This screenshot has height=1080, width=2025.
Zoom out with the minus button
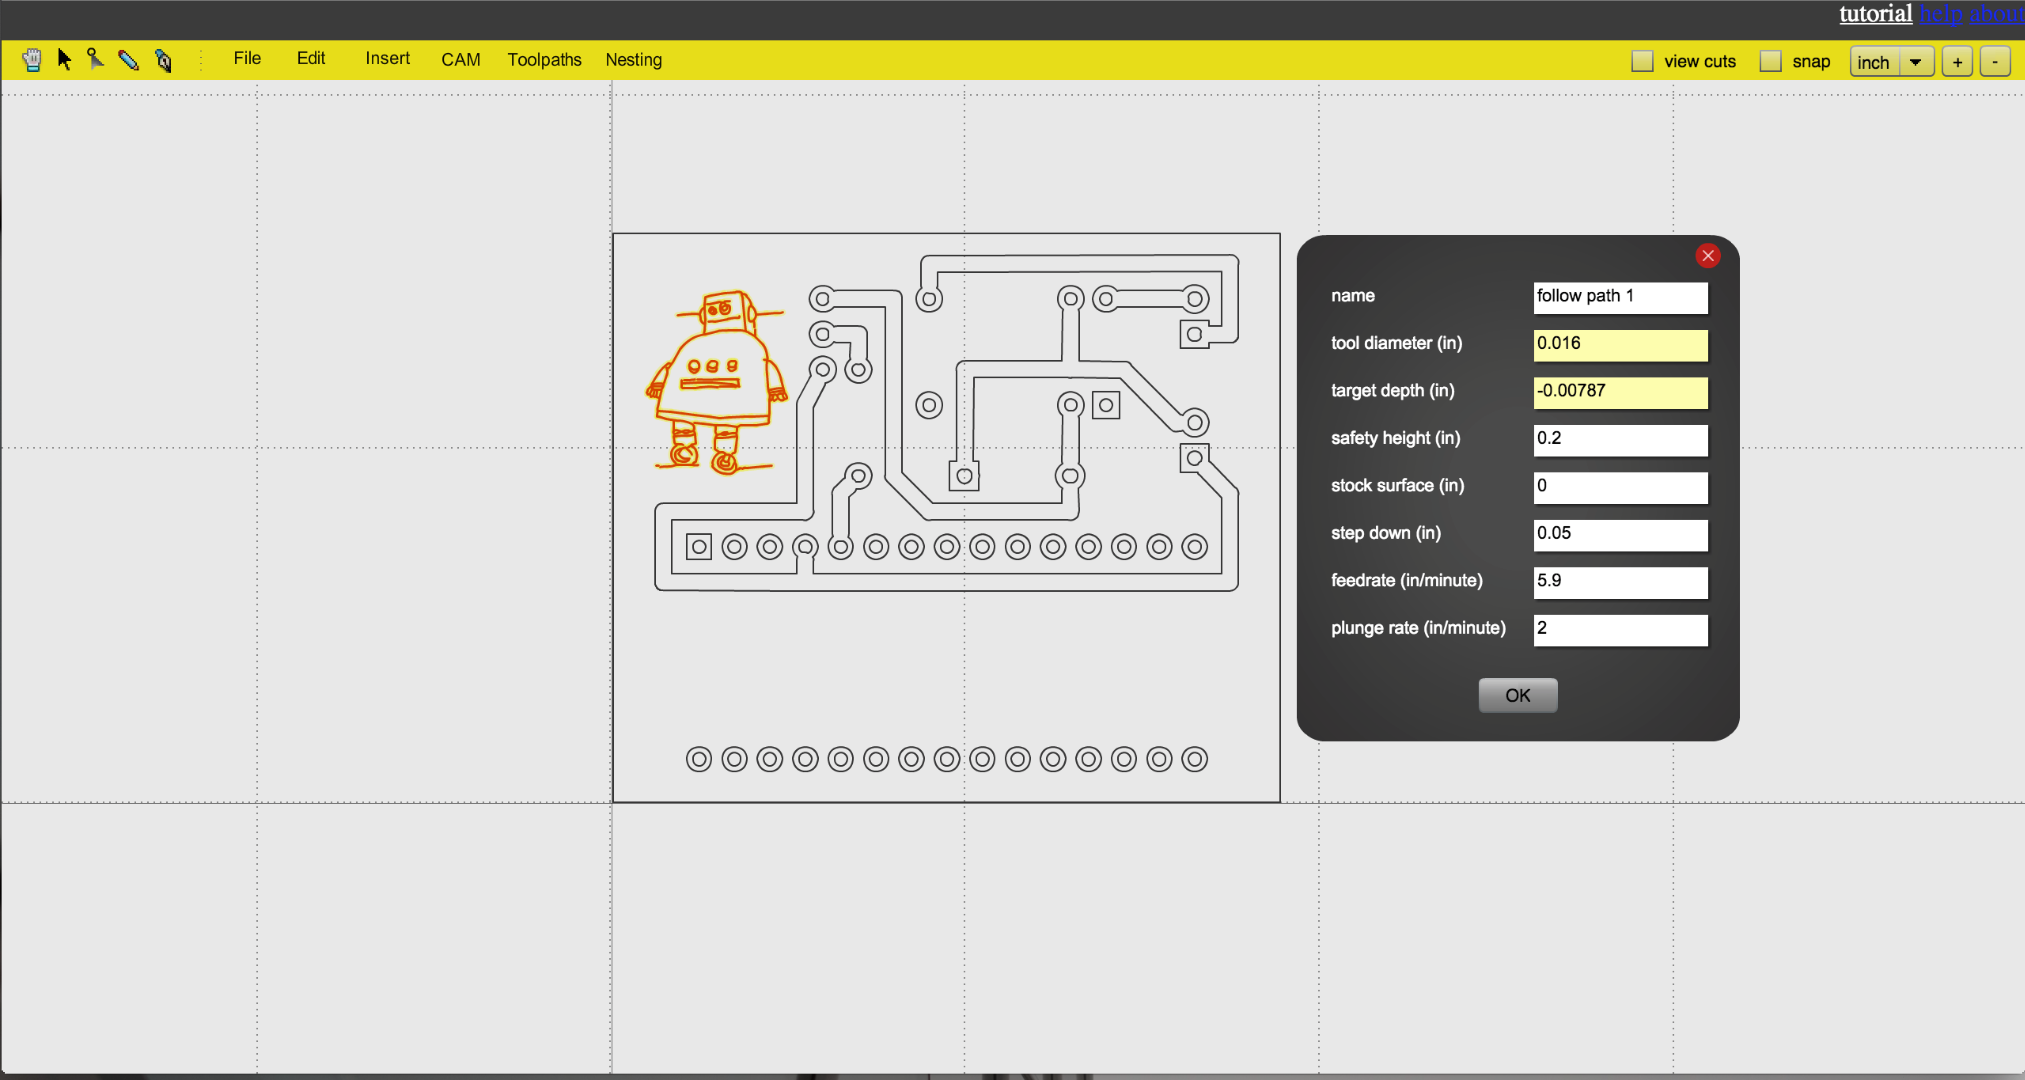[1996, 61]
